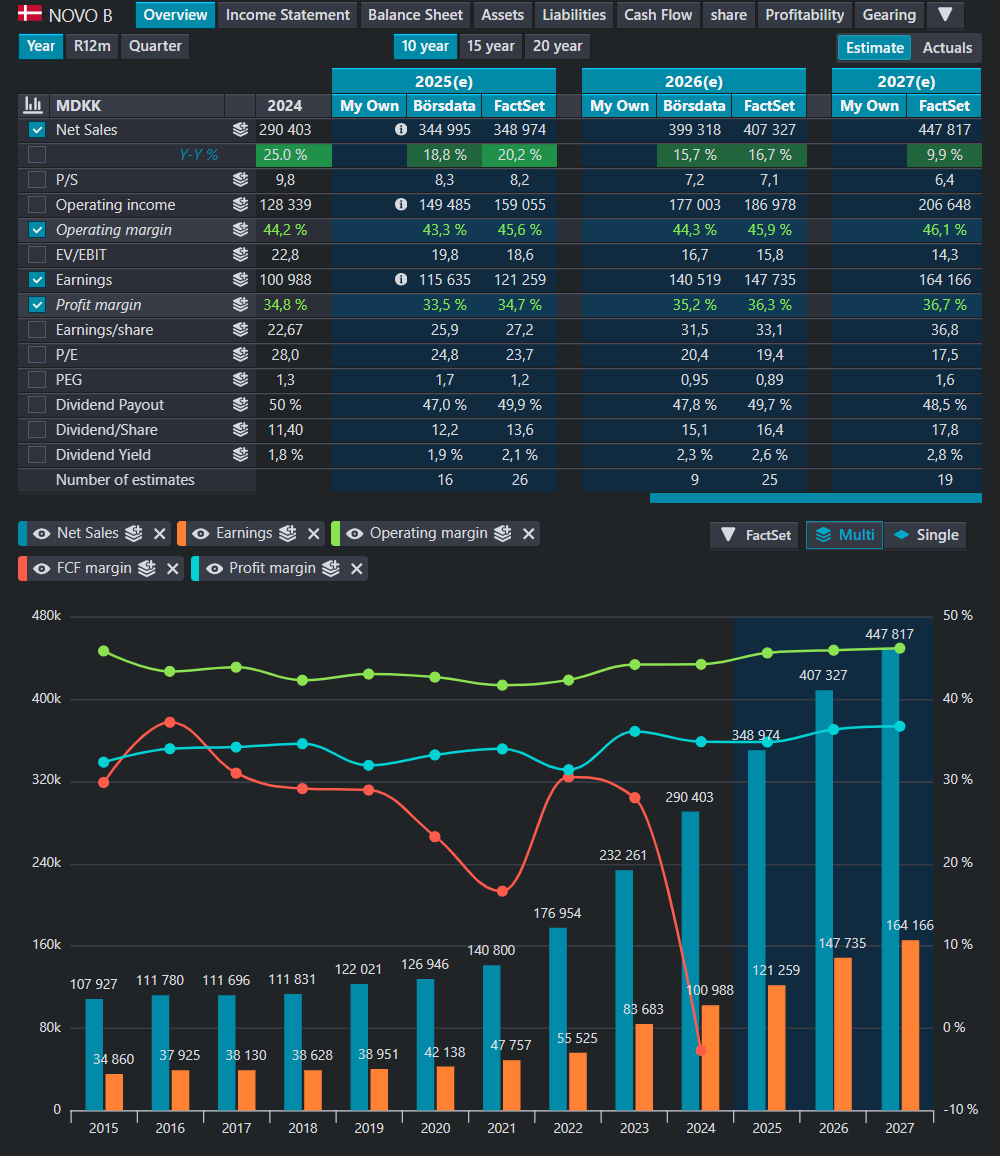The width and height of the screenshot is (1000, 1156).
Task: Click the Estimate view button
Action: [x=875, y=48]
